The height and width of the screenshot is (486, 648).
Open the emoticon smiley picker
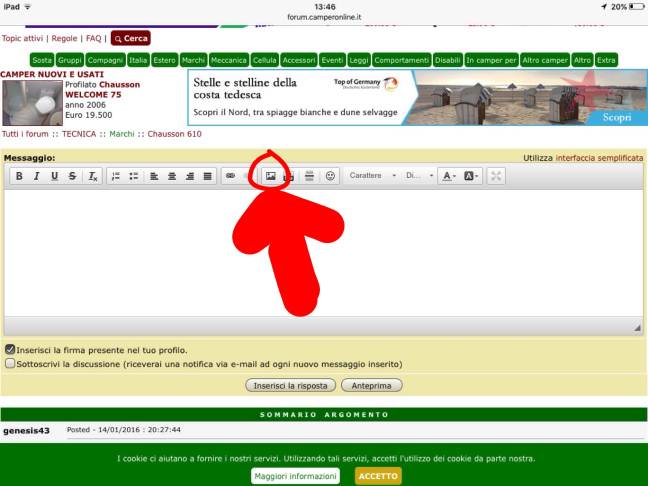[330, 176]
